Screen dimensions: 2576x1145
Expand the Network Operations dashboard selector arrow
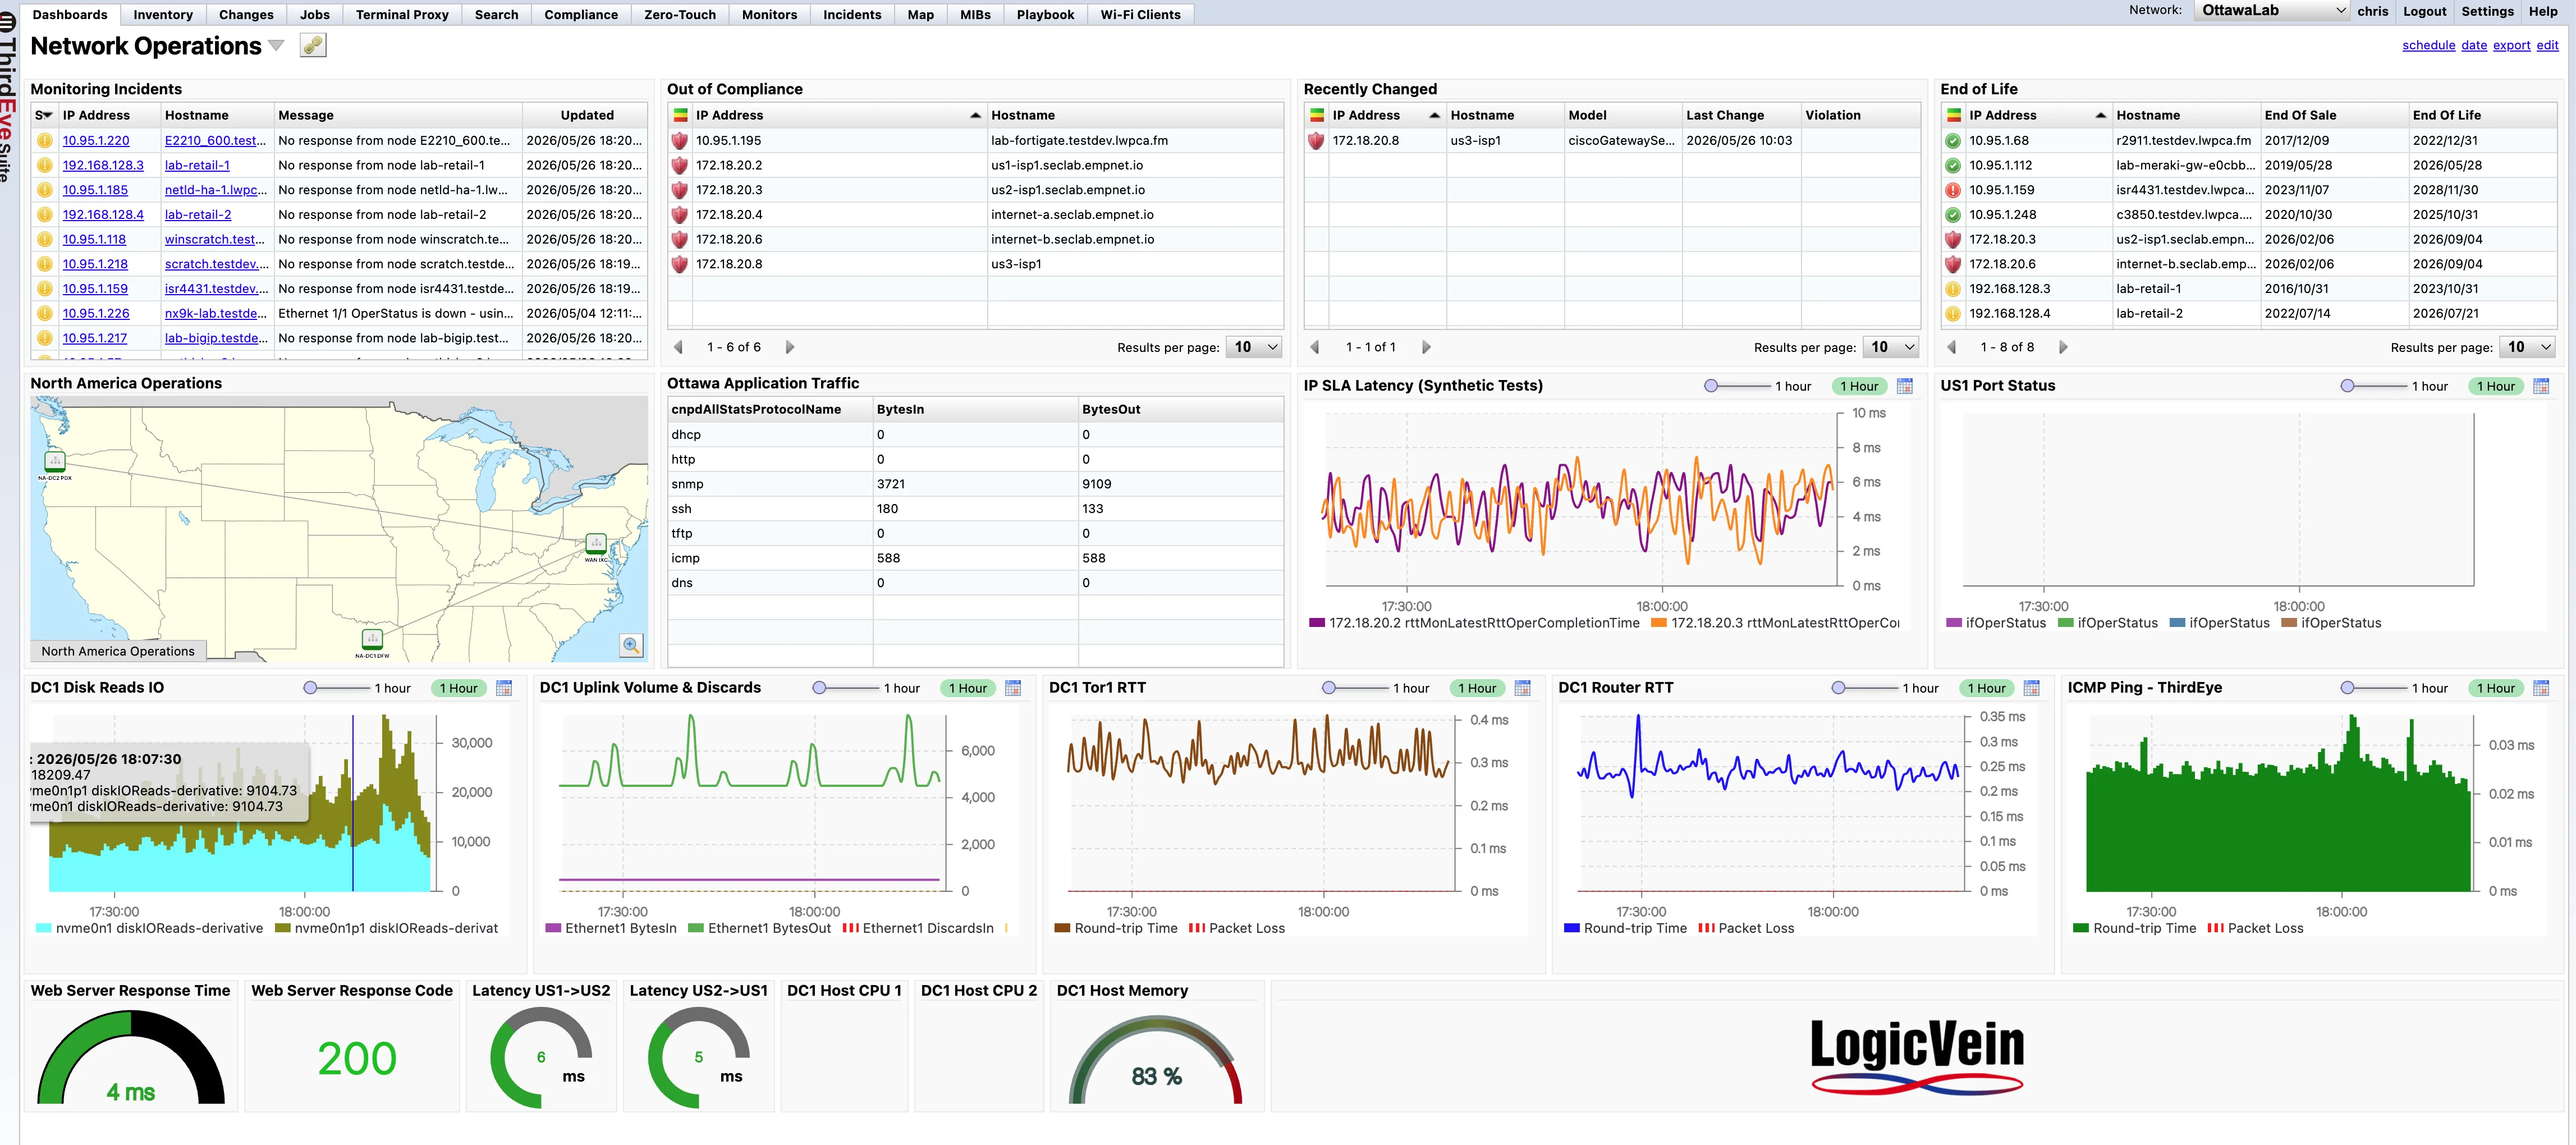tap(276, 46)
